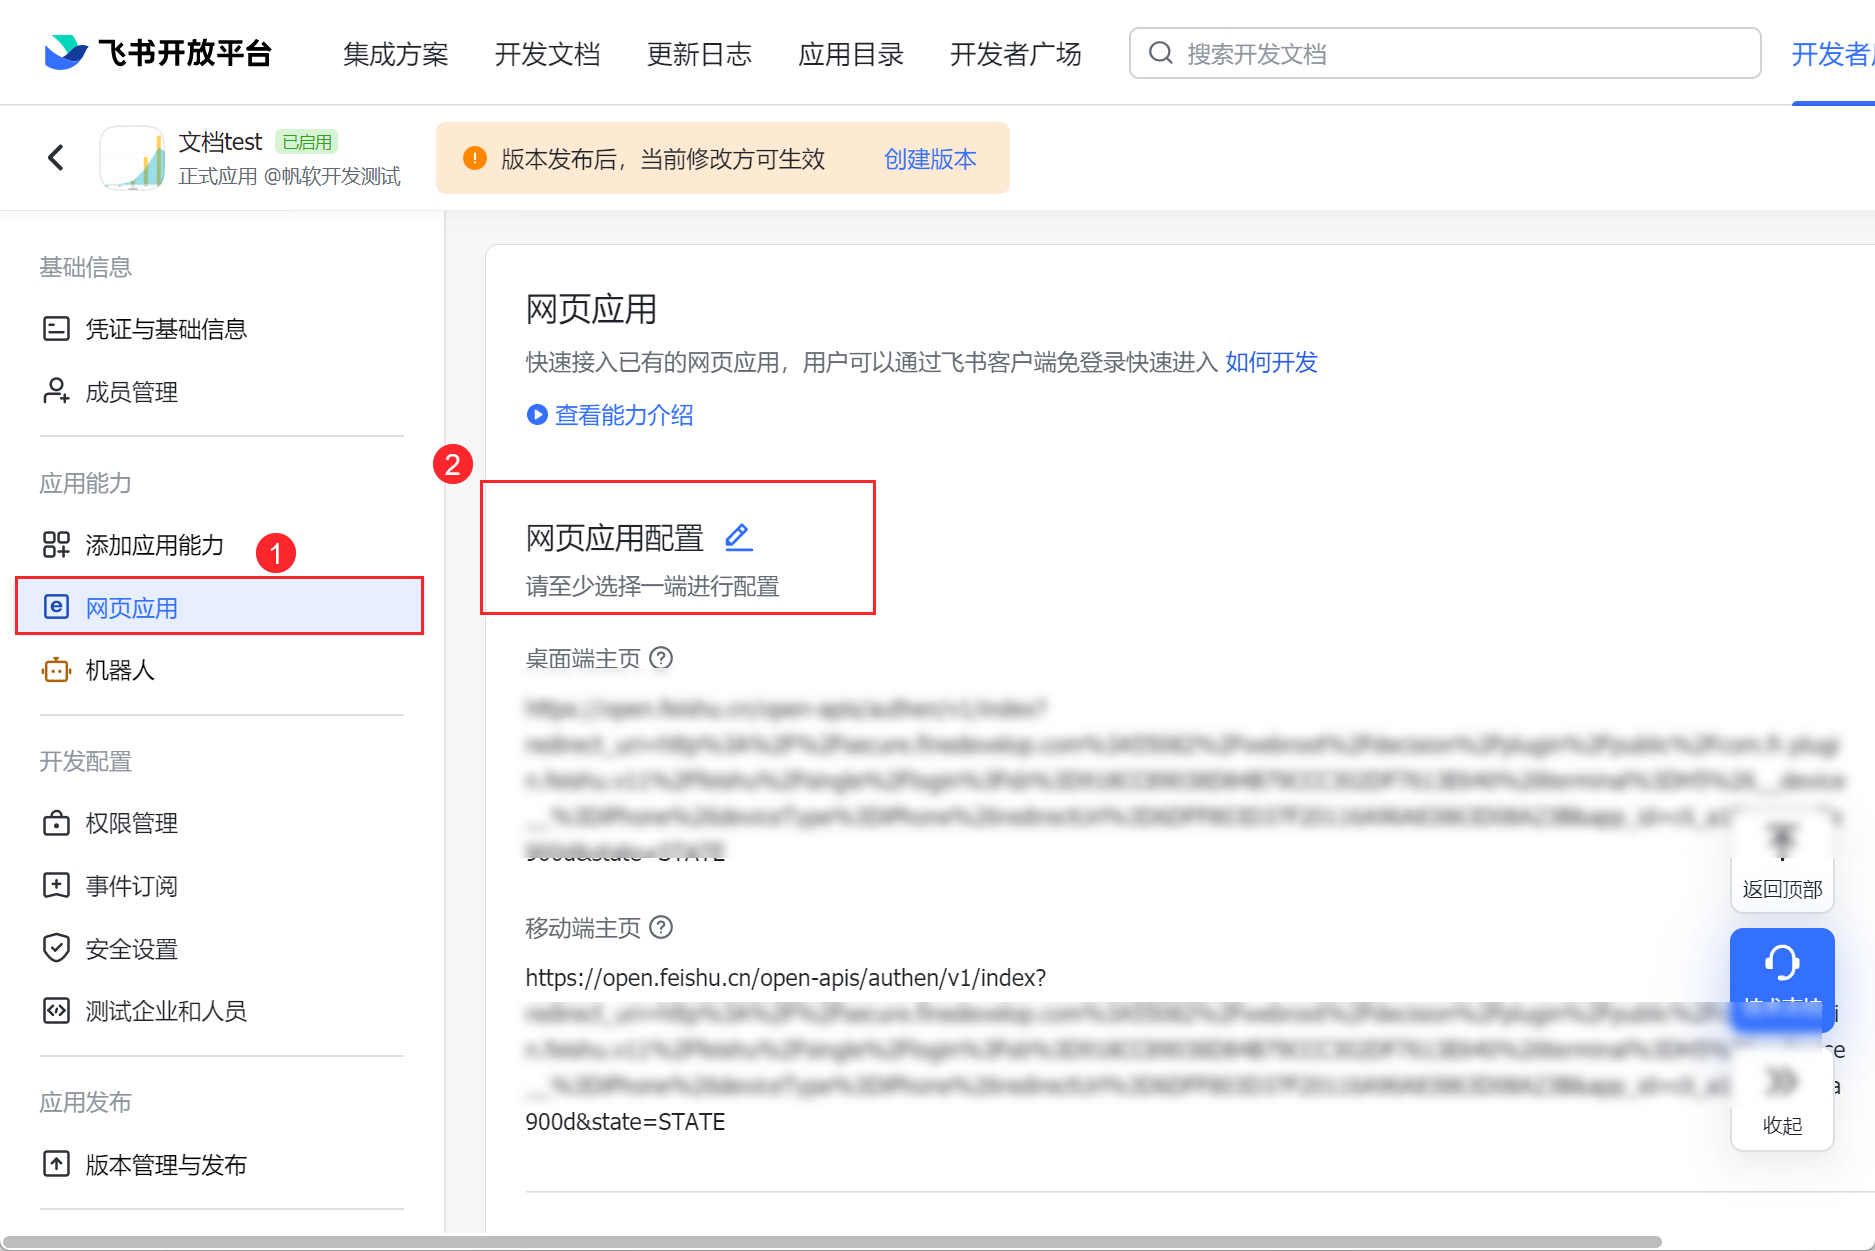Image resolution: width=1875 pixels, height=1251 pixels.
Task: Edit 网页应用配置 with the pencil icon
Action: (738, 537)
